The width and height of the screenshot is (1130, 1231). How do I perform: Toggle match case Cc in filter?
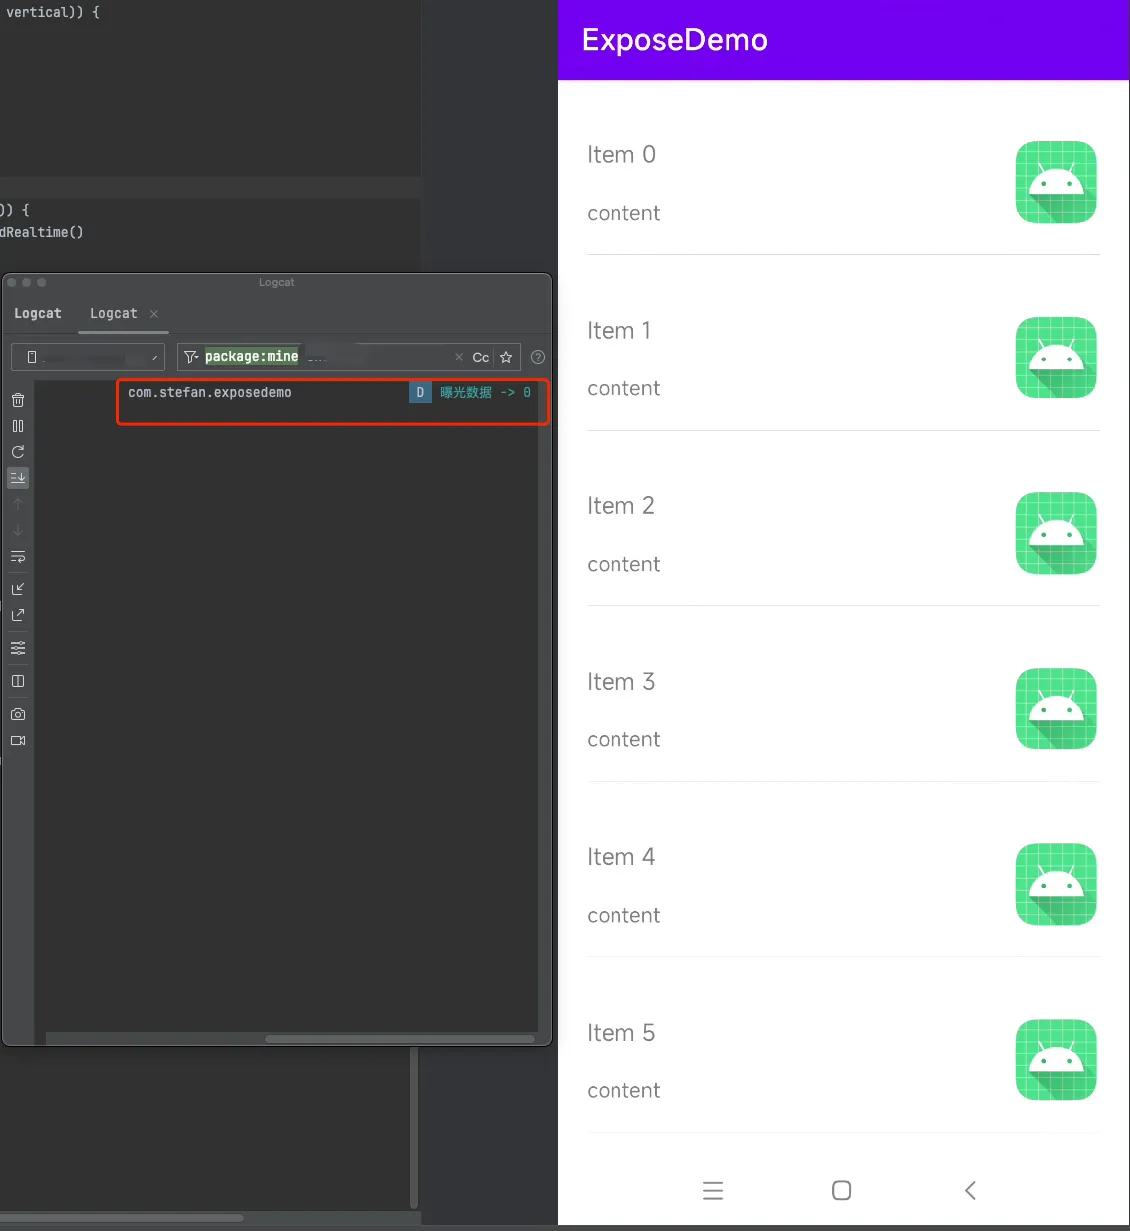pyautogui.click(x=481, y=357)
